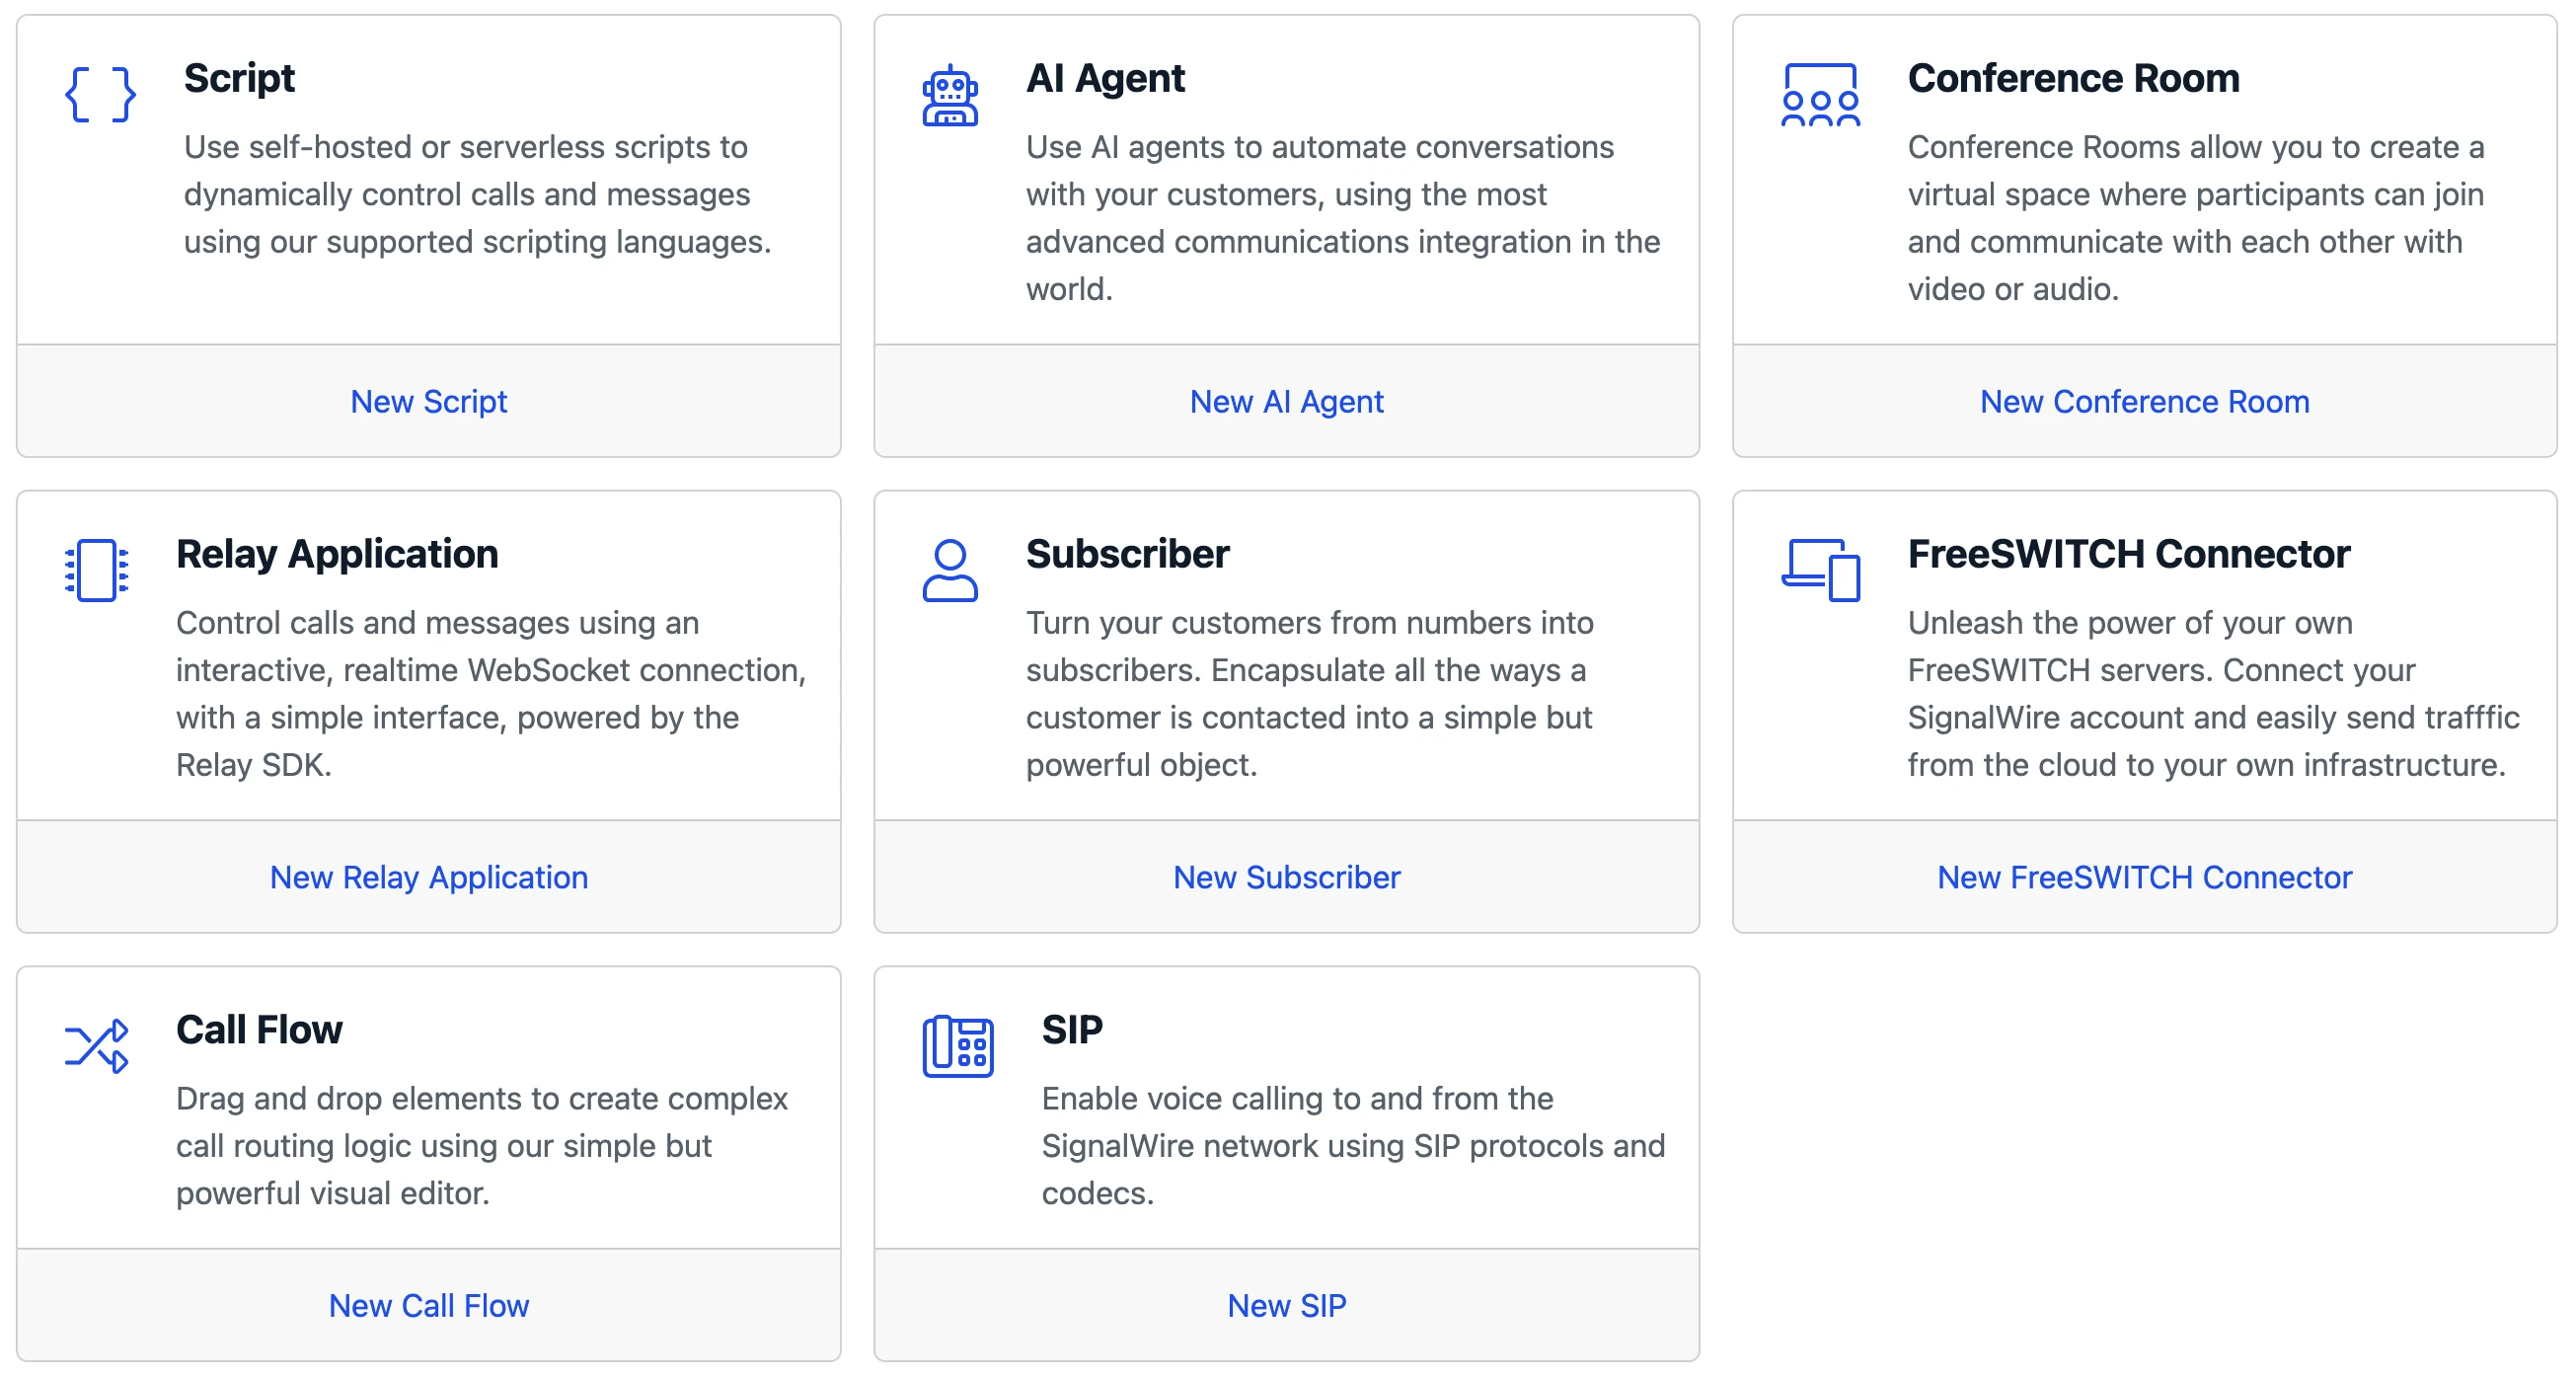This screenshot has width=2576, height=1378.
Task: Click the Subscriber card description text
Action: tap(1310, 693)
